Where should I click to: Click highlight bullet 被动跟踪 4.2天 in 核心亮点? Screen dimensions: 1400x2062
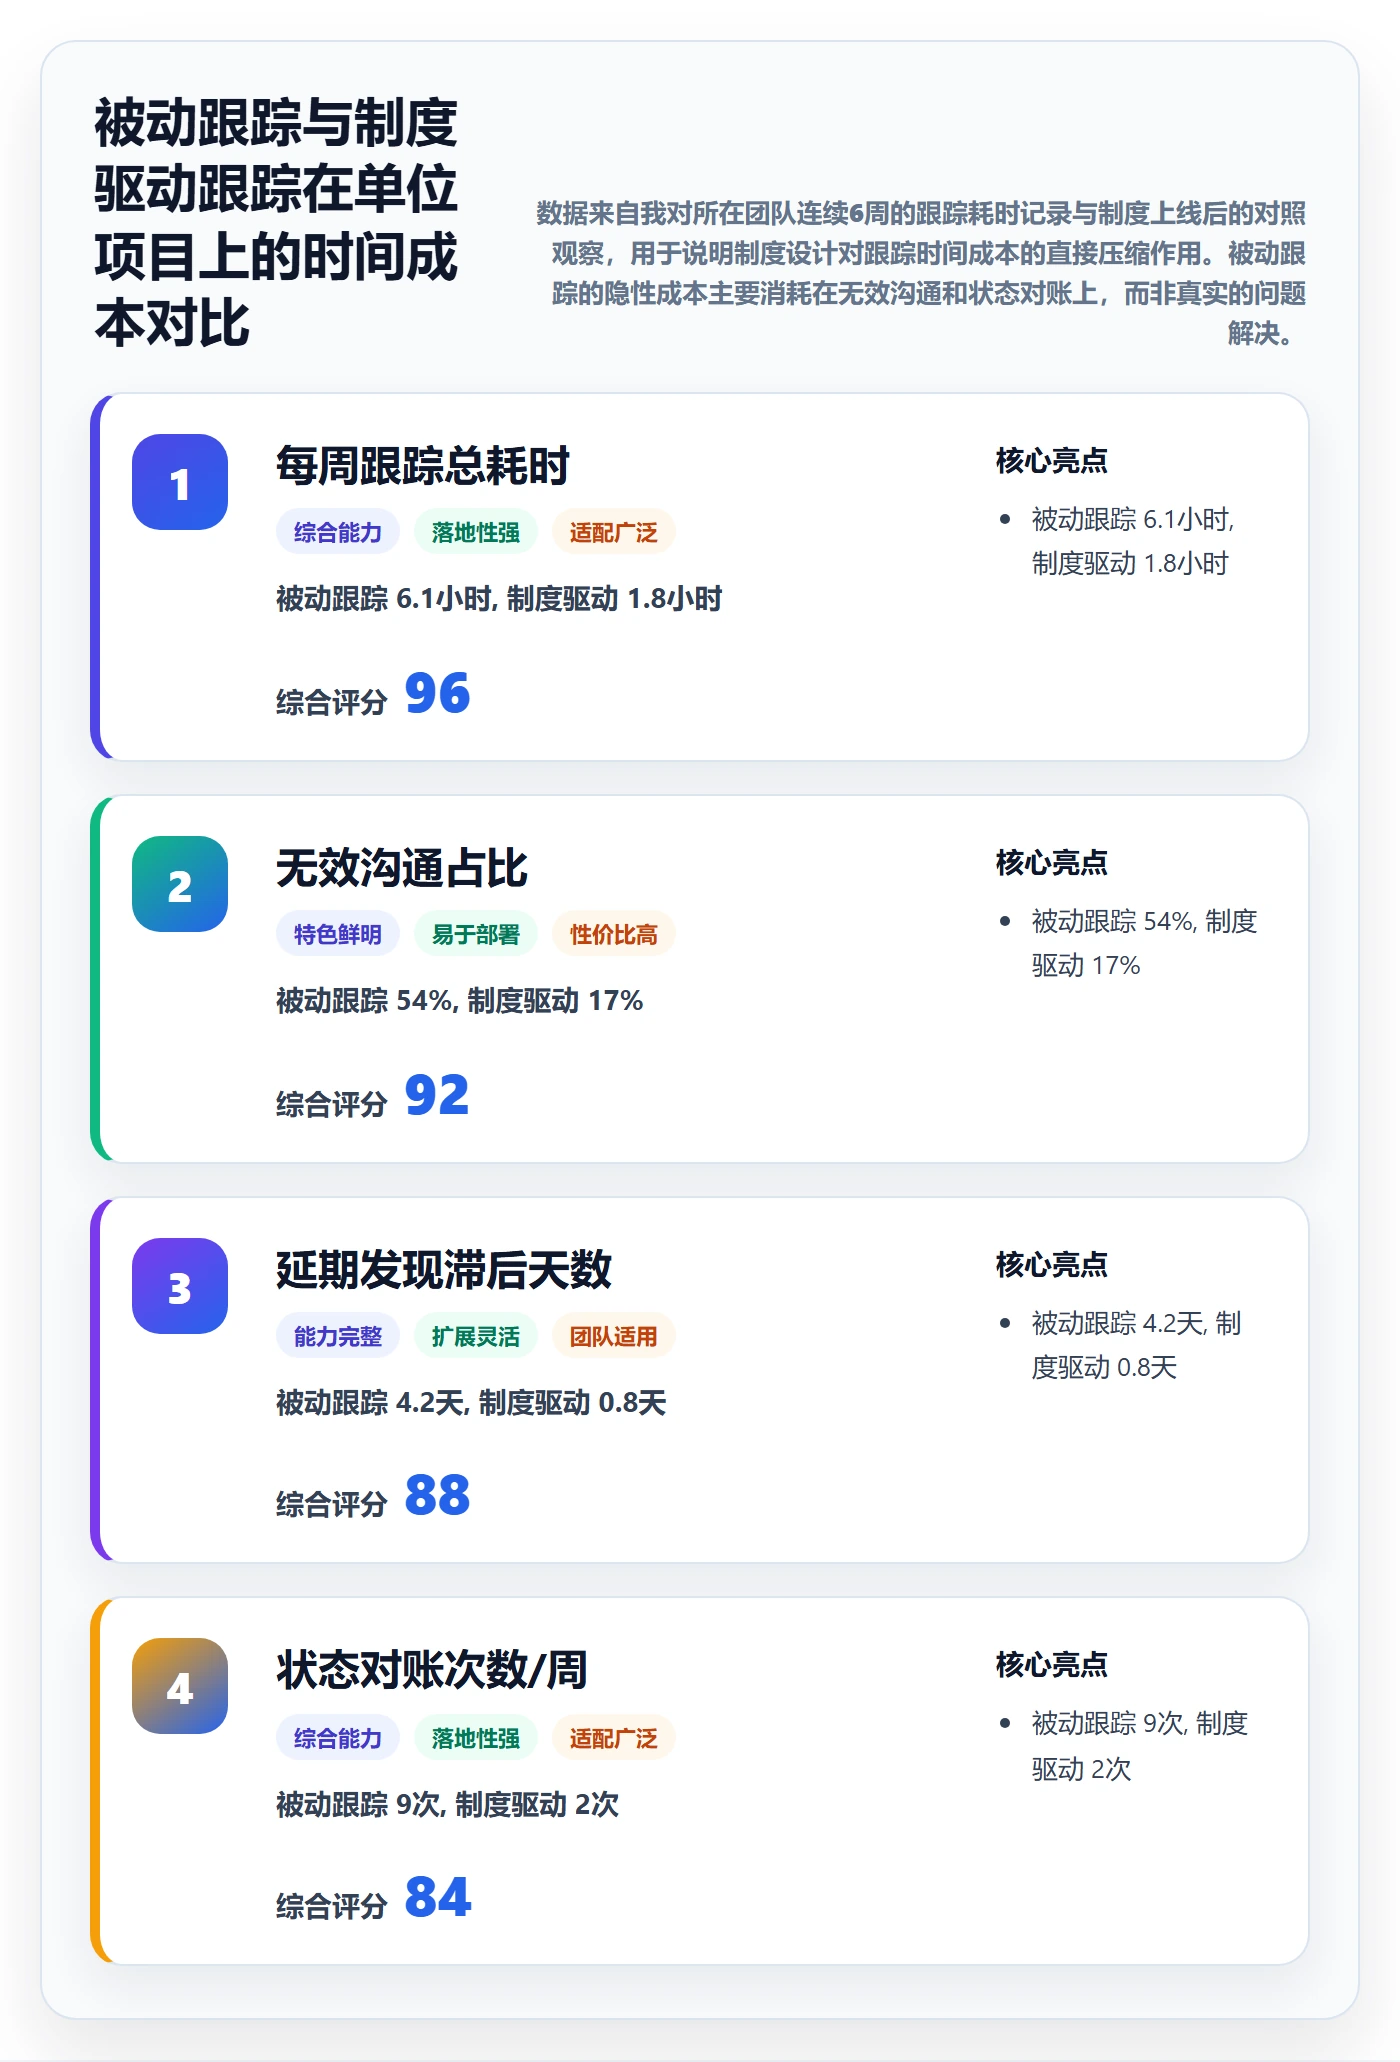point(1136,1345)
